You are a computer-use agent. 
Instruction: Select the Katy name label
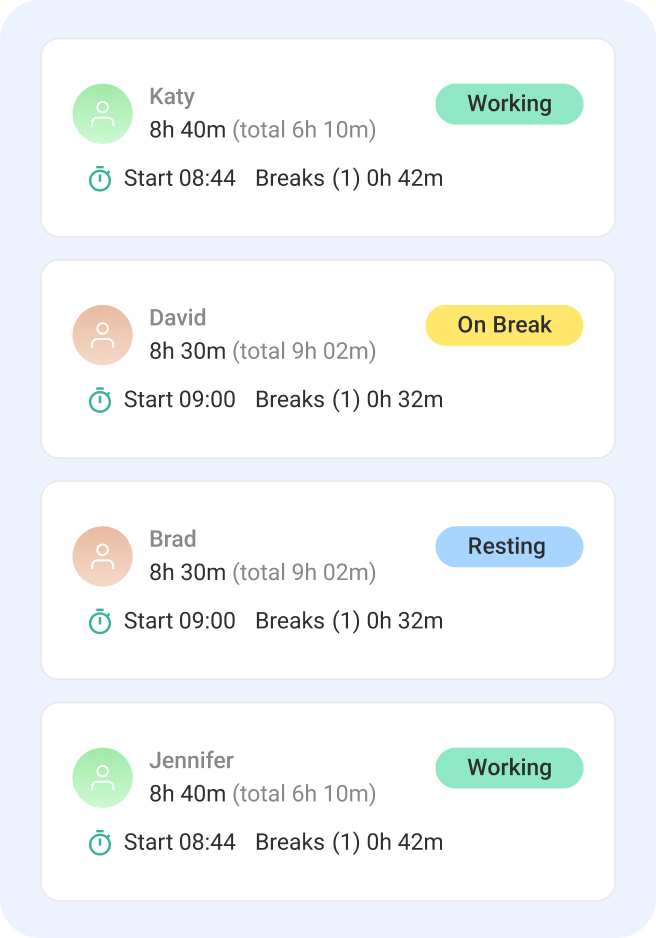pos(172,97)
